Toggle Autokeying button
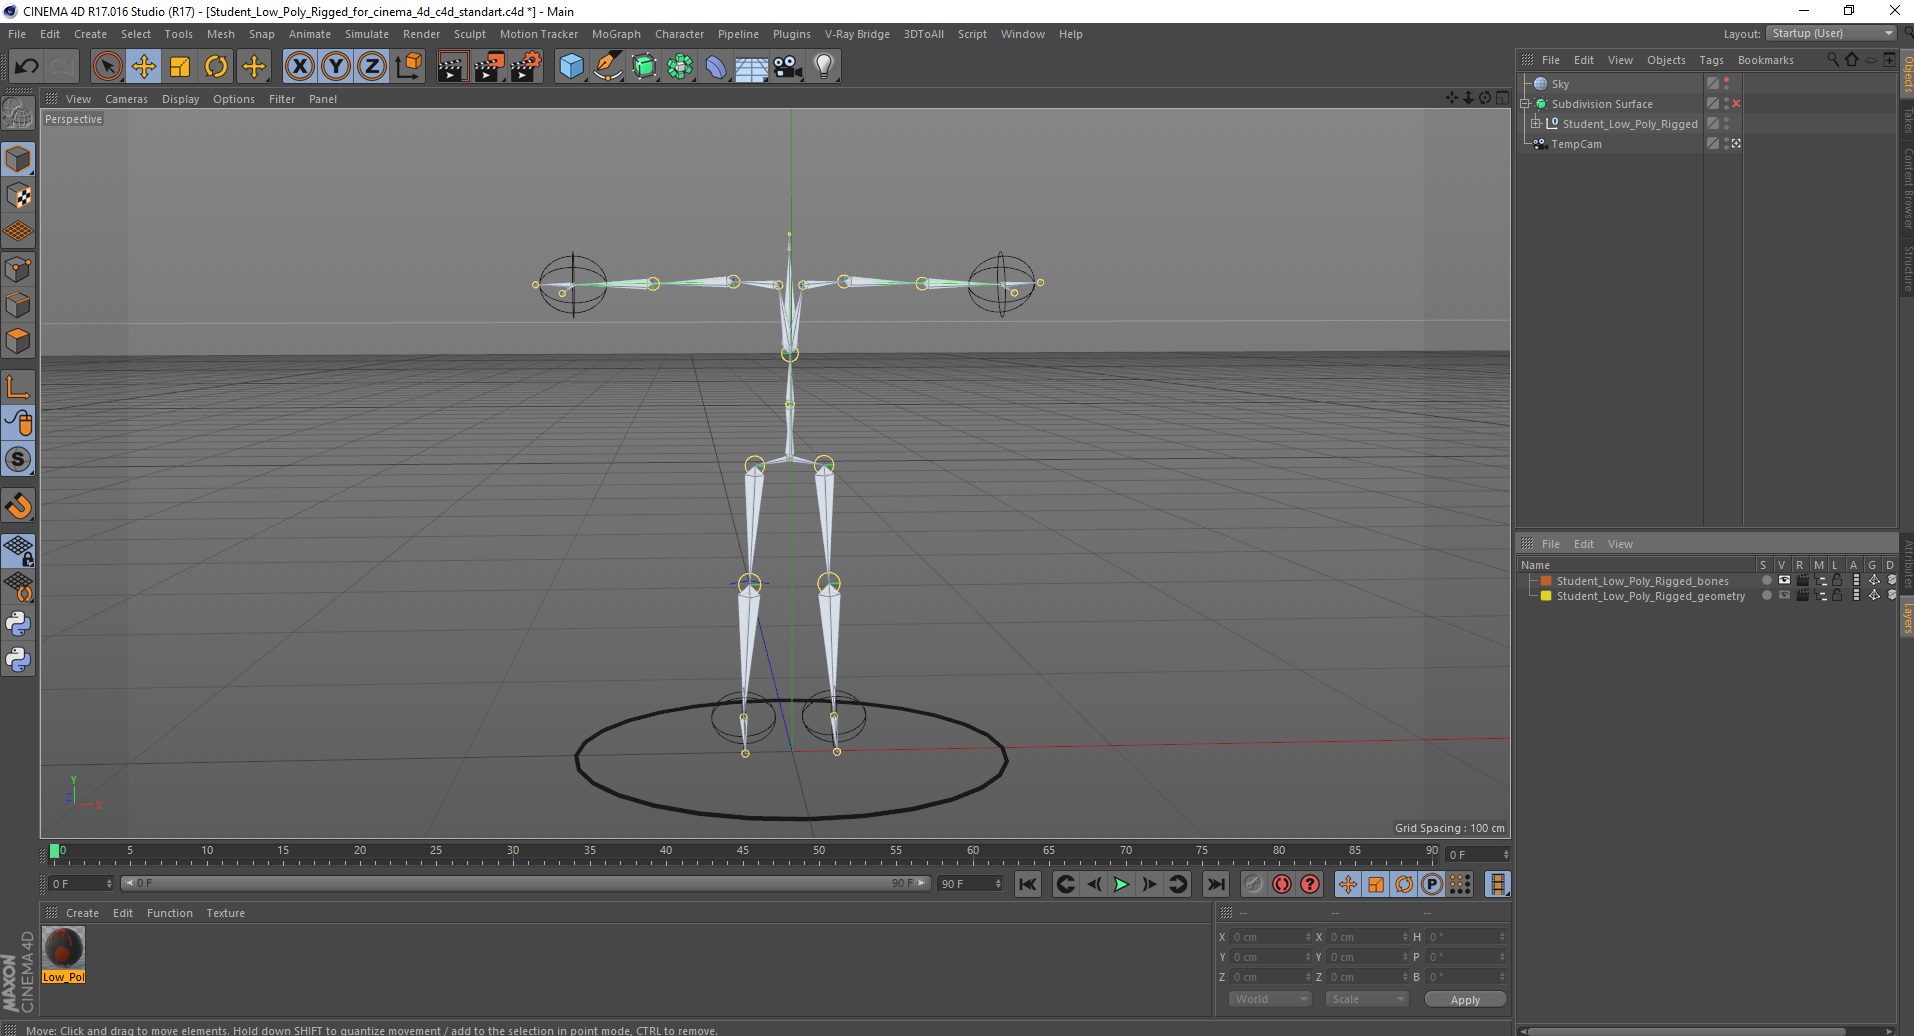Image resolution: width=1914 pixels, height=1036 pixels. click(1281, 884)
